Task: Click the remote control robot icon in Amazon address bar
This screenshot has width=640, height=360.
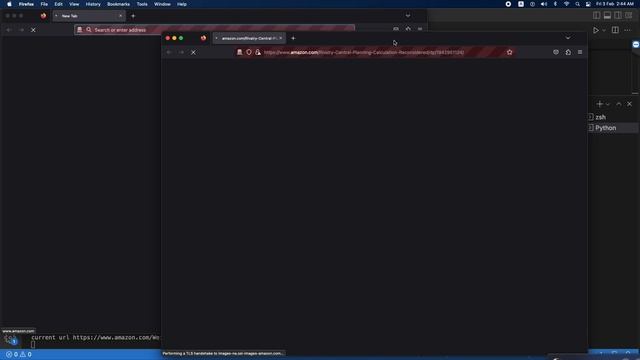Action: (240, 52)
